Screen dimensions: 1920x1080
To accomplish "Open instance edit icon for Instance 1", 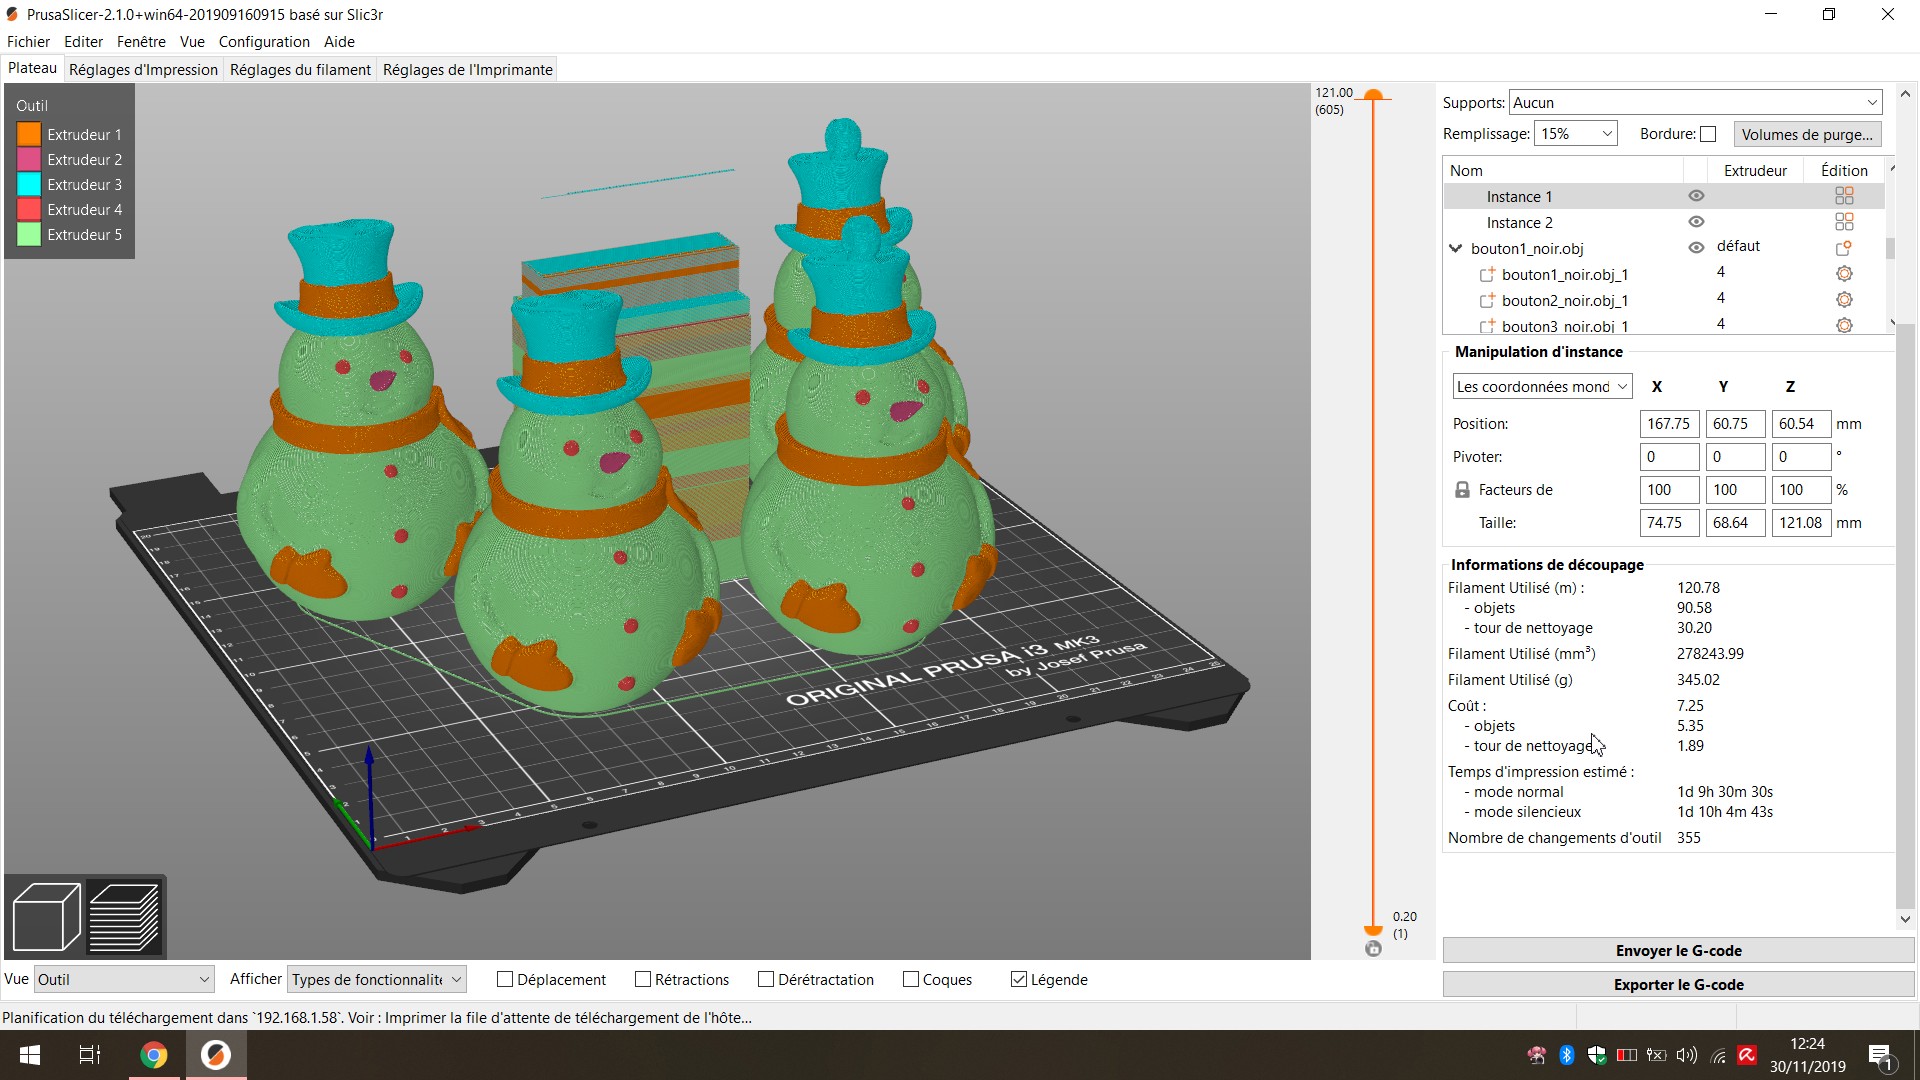I will (x=1844, y=196).
